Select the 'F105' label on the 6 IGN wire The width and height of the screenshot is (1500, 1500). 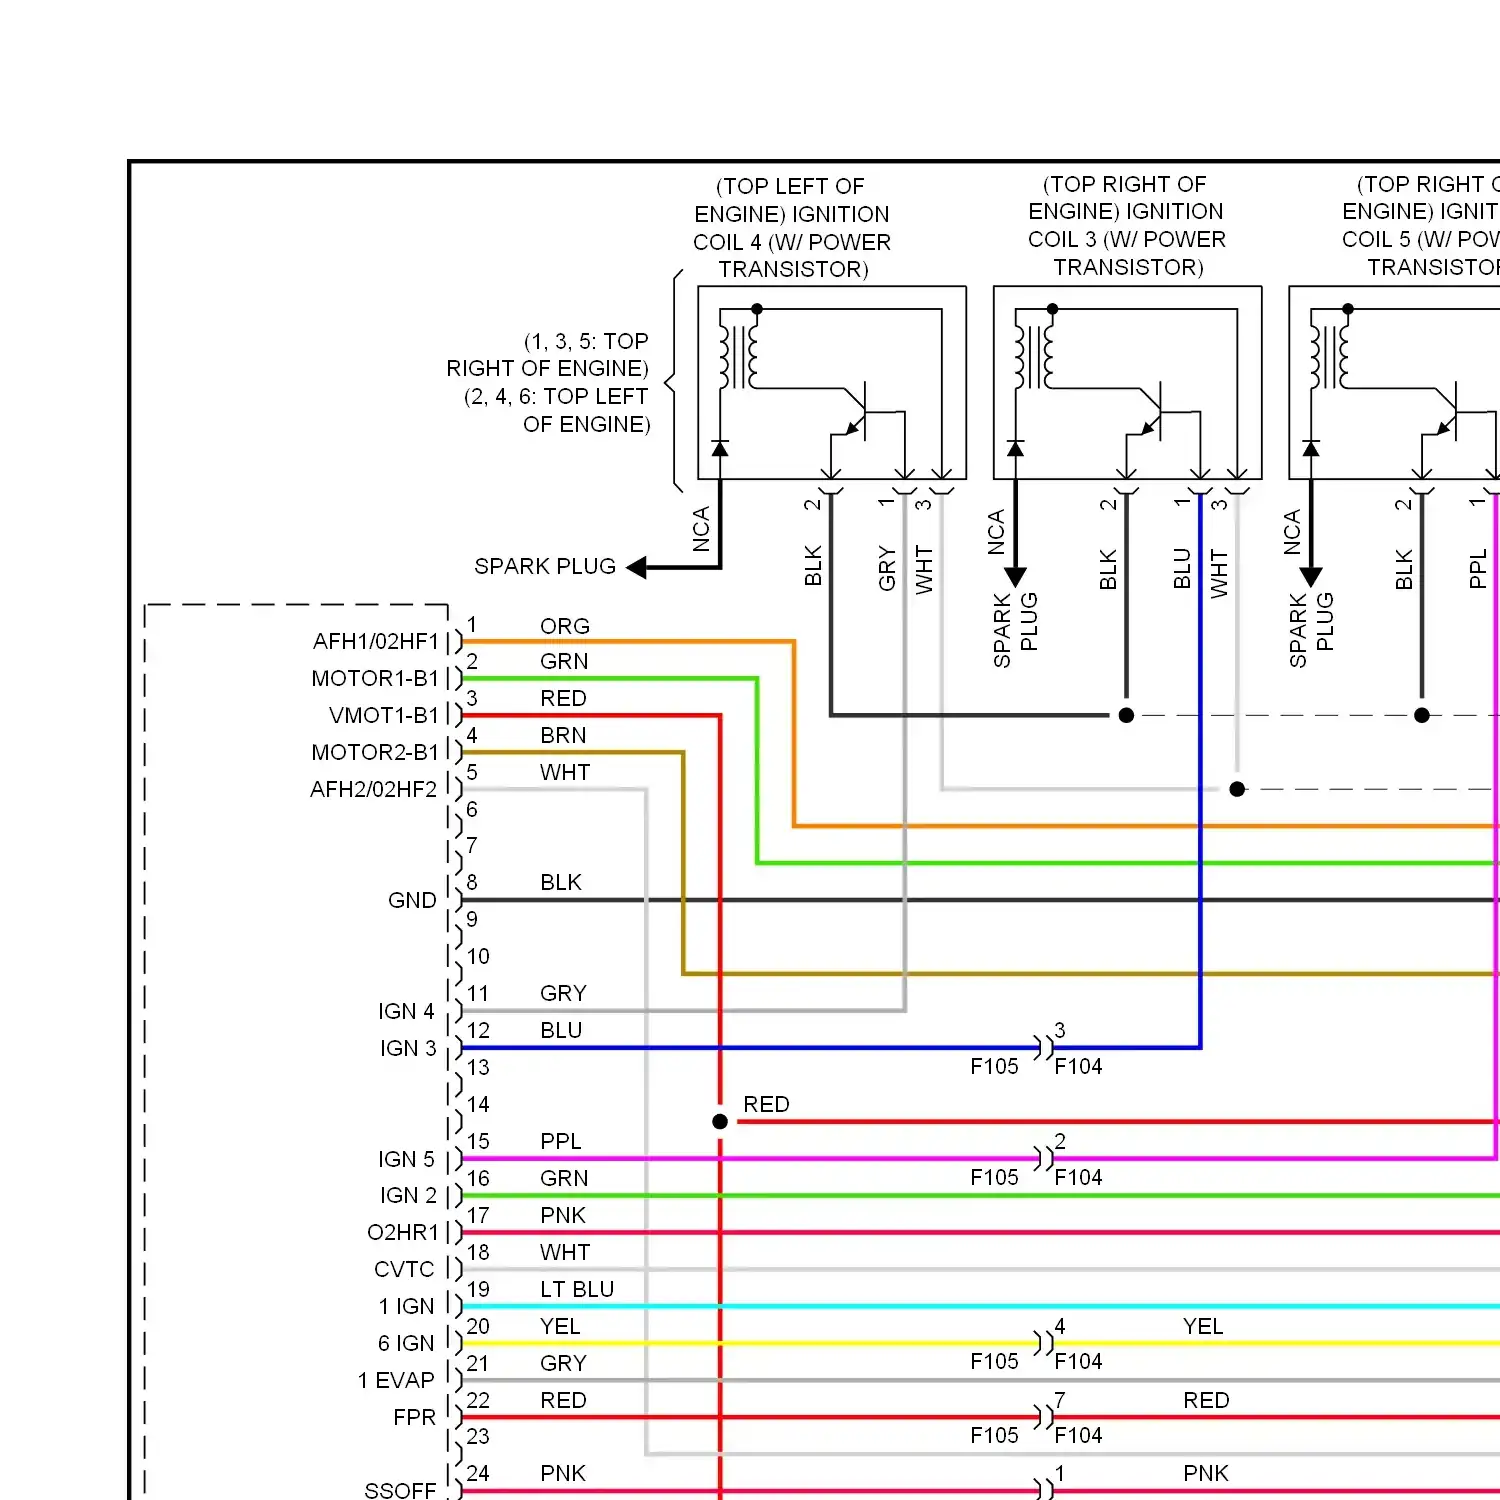[994, 1361]
